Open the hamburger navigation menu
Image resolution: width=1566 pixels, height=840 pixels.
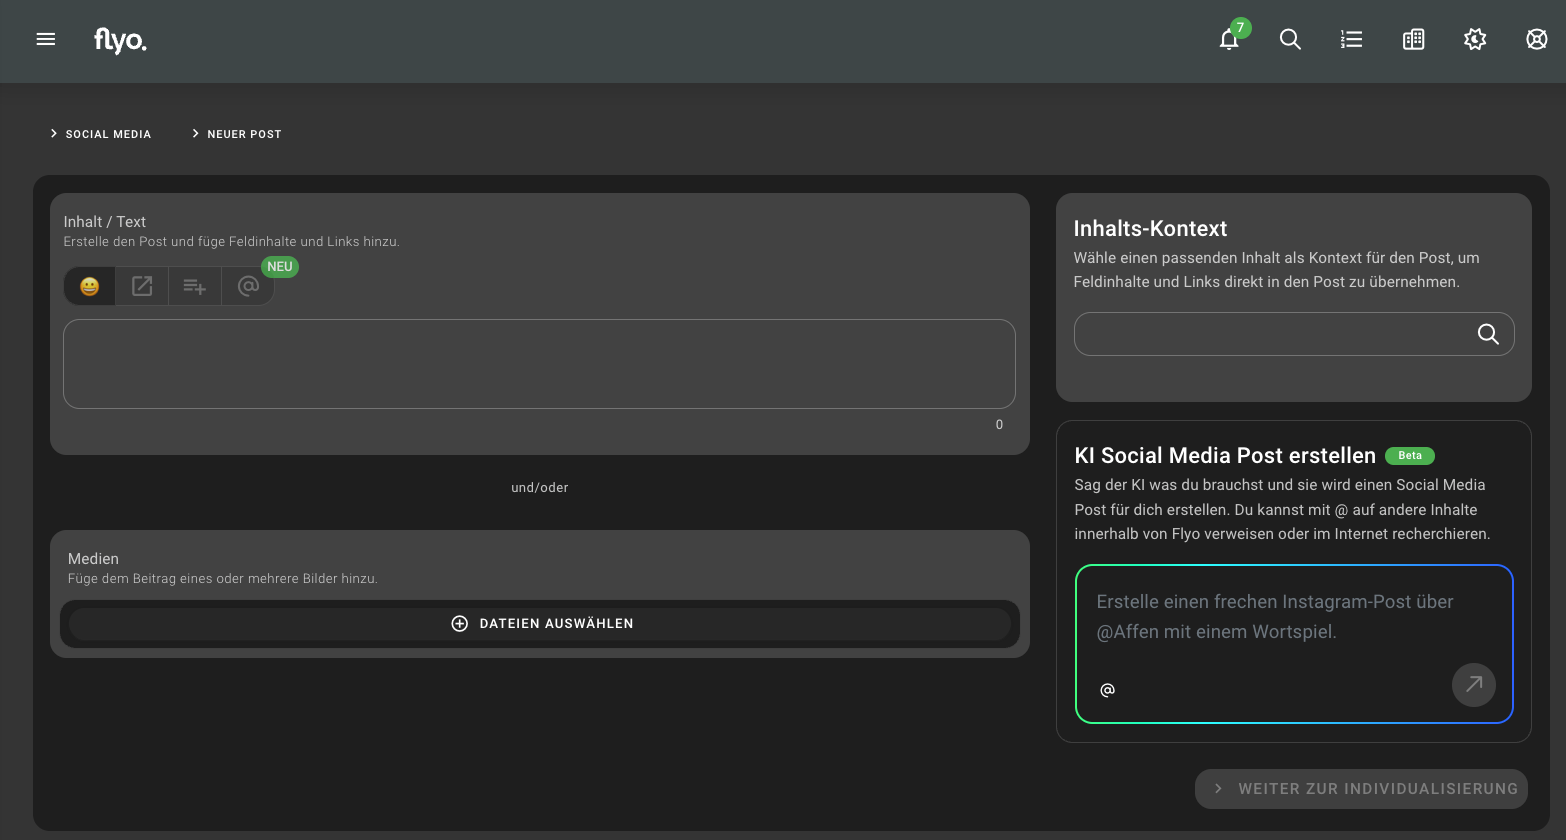tap(45, 39)
